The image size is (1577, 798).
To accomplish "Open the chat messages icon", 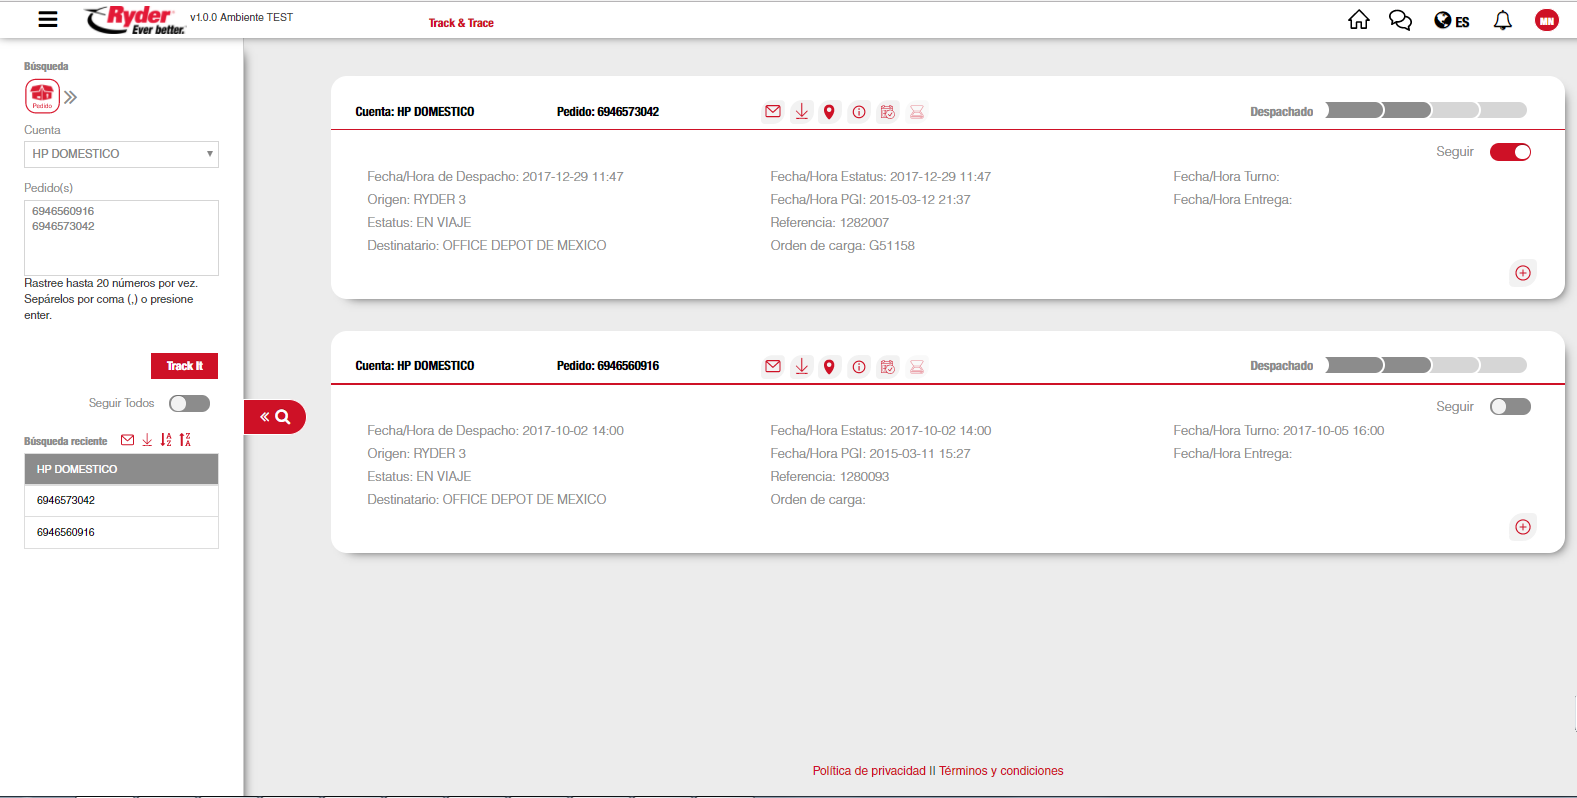I will 1400,20.
